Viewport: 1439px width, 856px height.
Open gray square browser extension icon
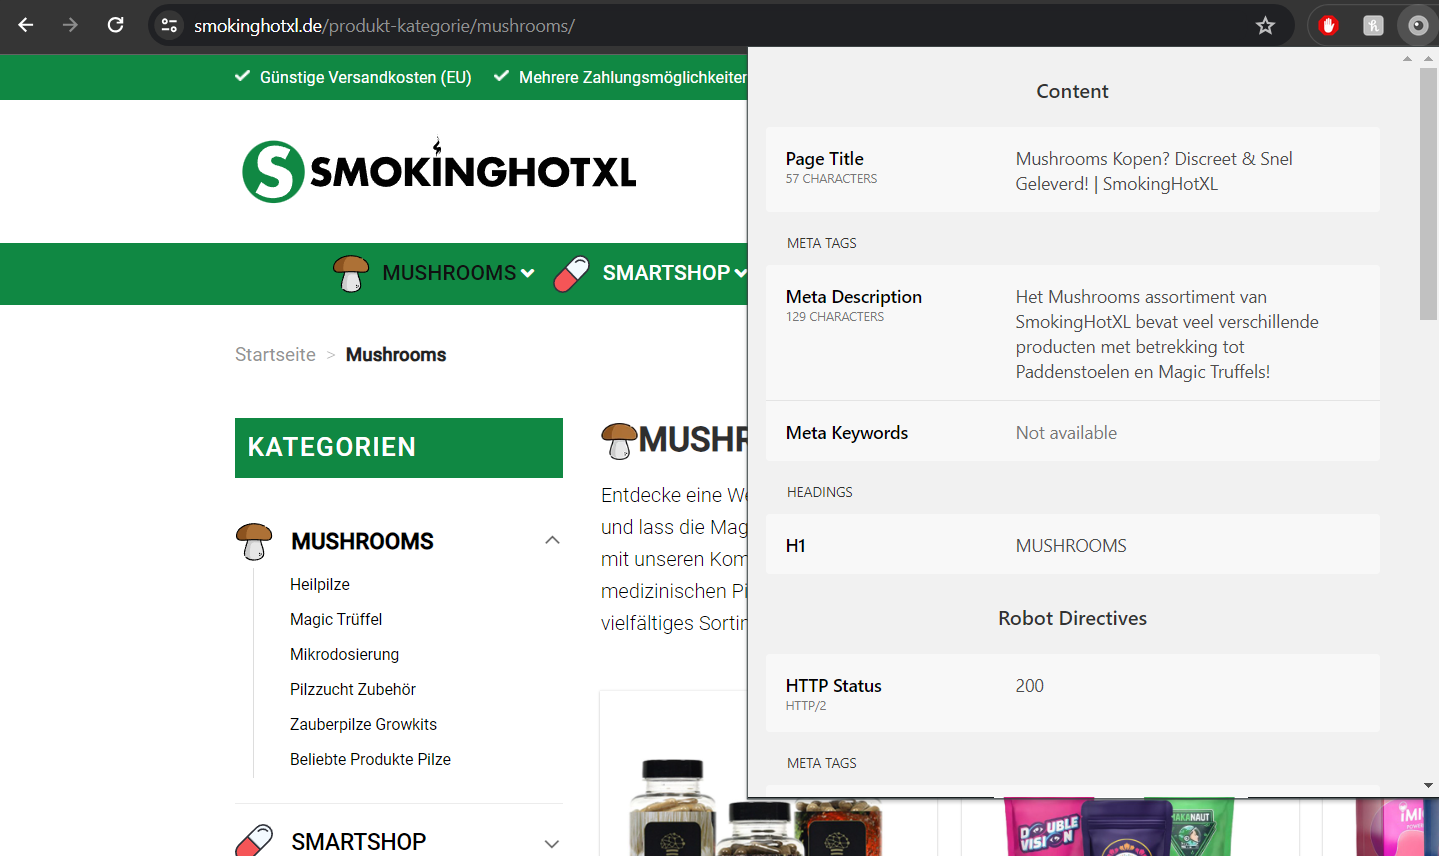click(1373, 25)
